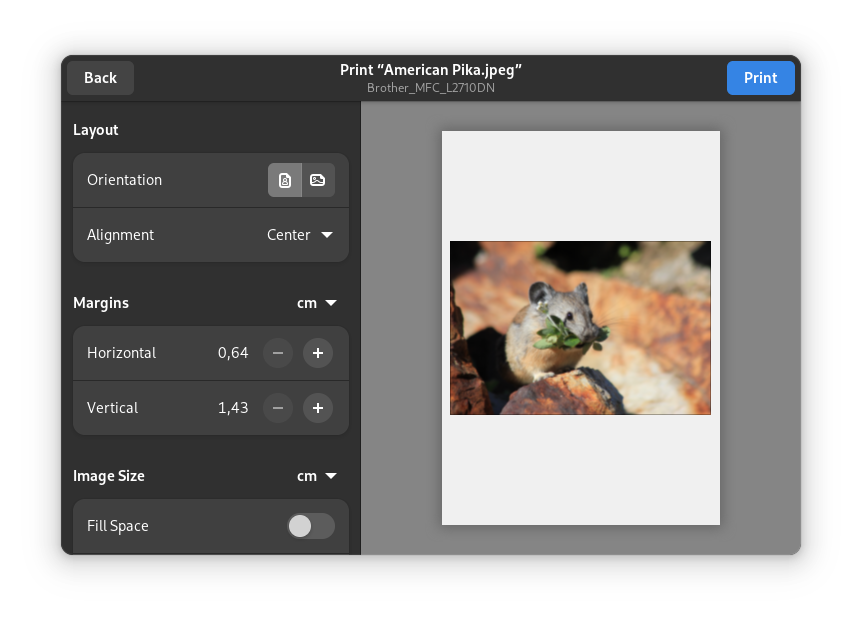
Task: Toggle the Fill Space switch
Action: pyautogui.click(x=310, y=526)
